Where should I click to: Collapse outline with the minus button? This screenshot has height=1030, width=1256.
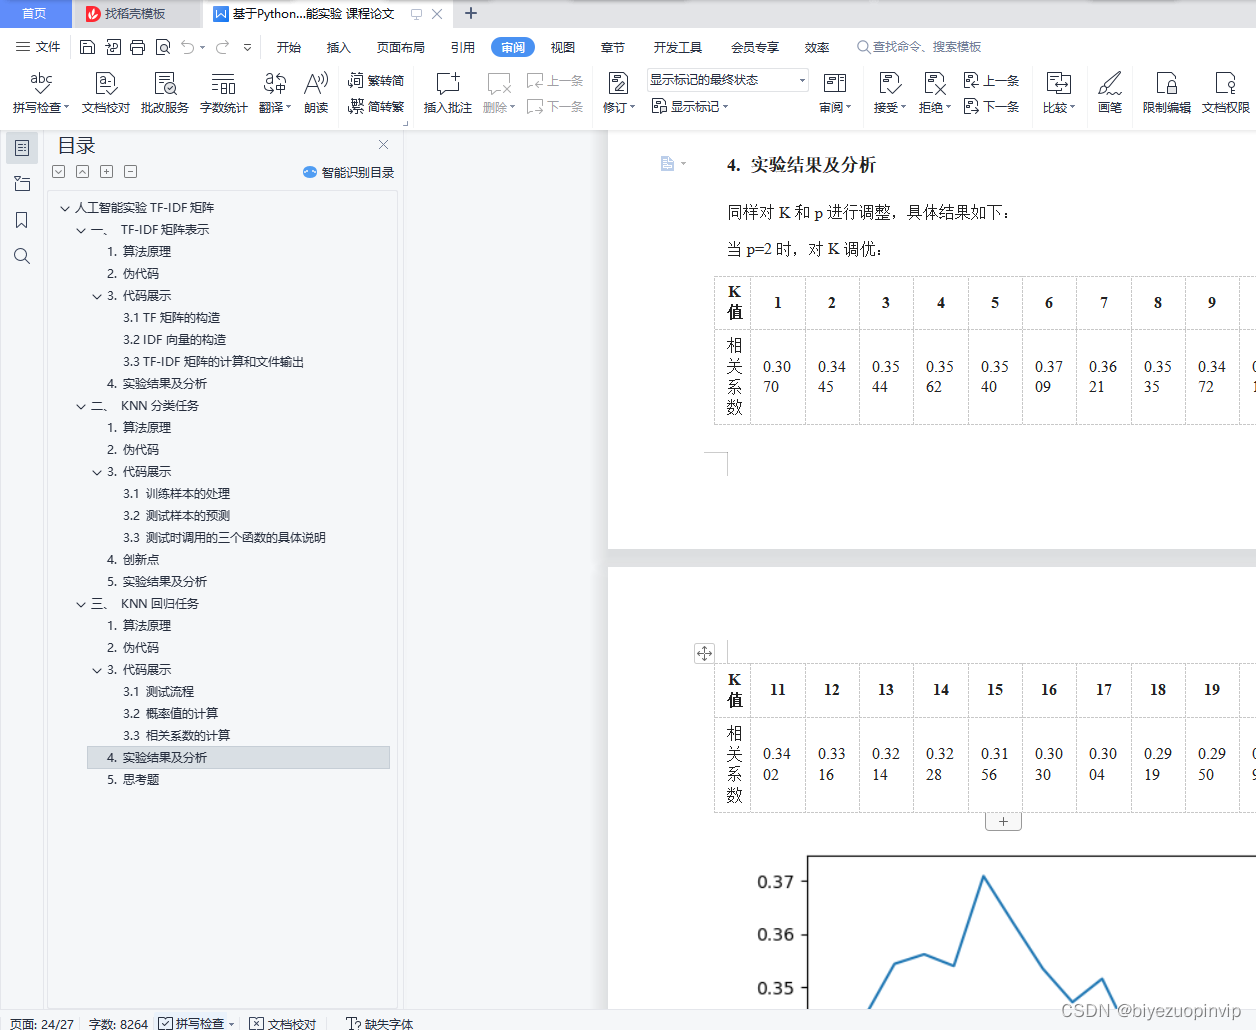131,172
